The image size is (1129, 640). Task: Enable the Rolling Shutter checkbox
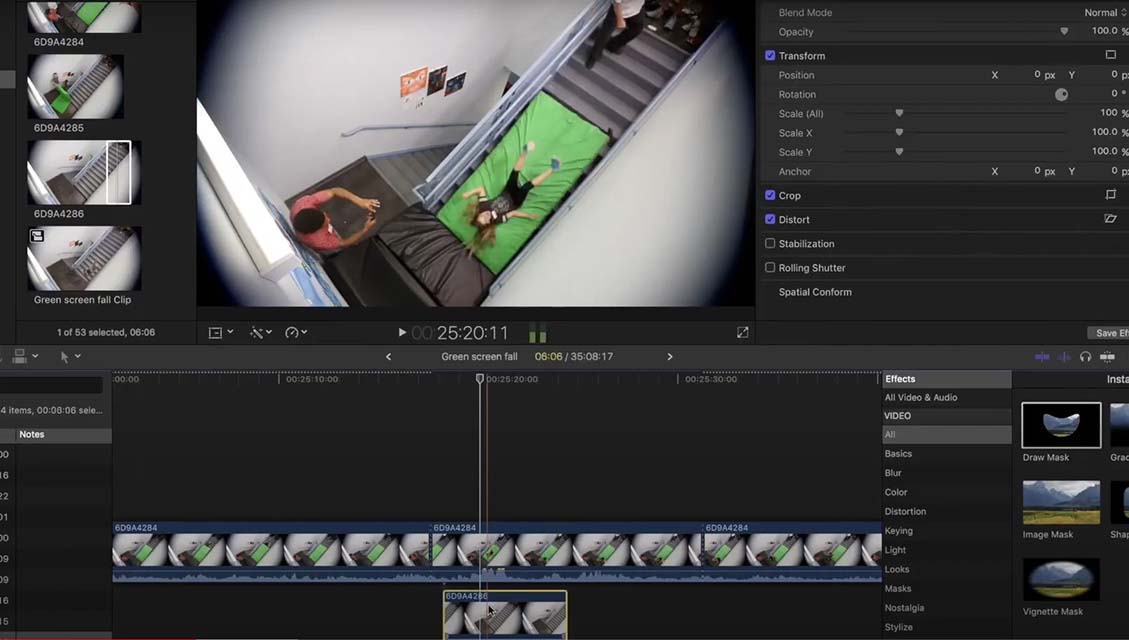click(770, 268)
